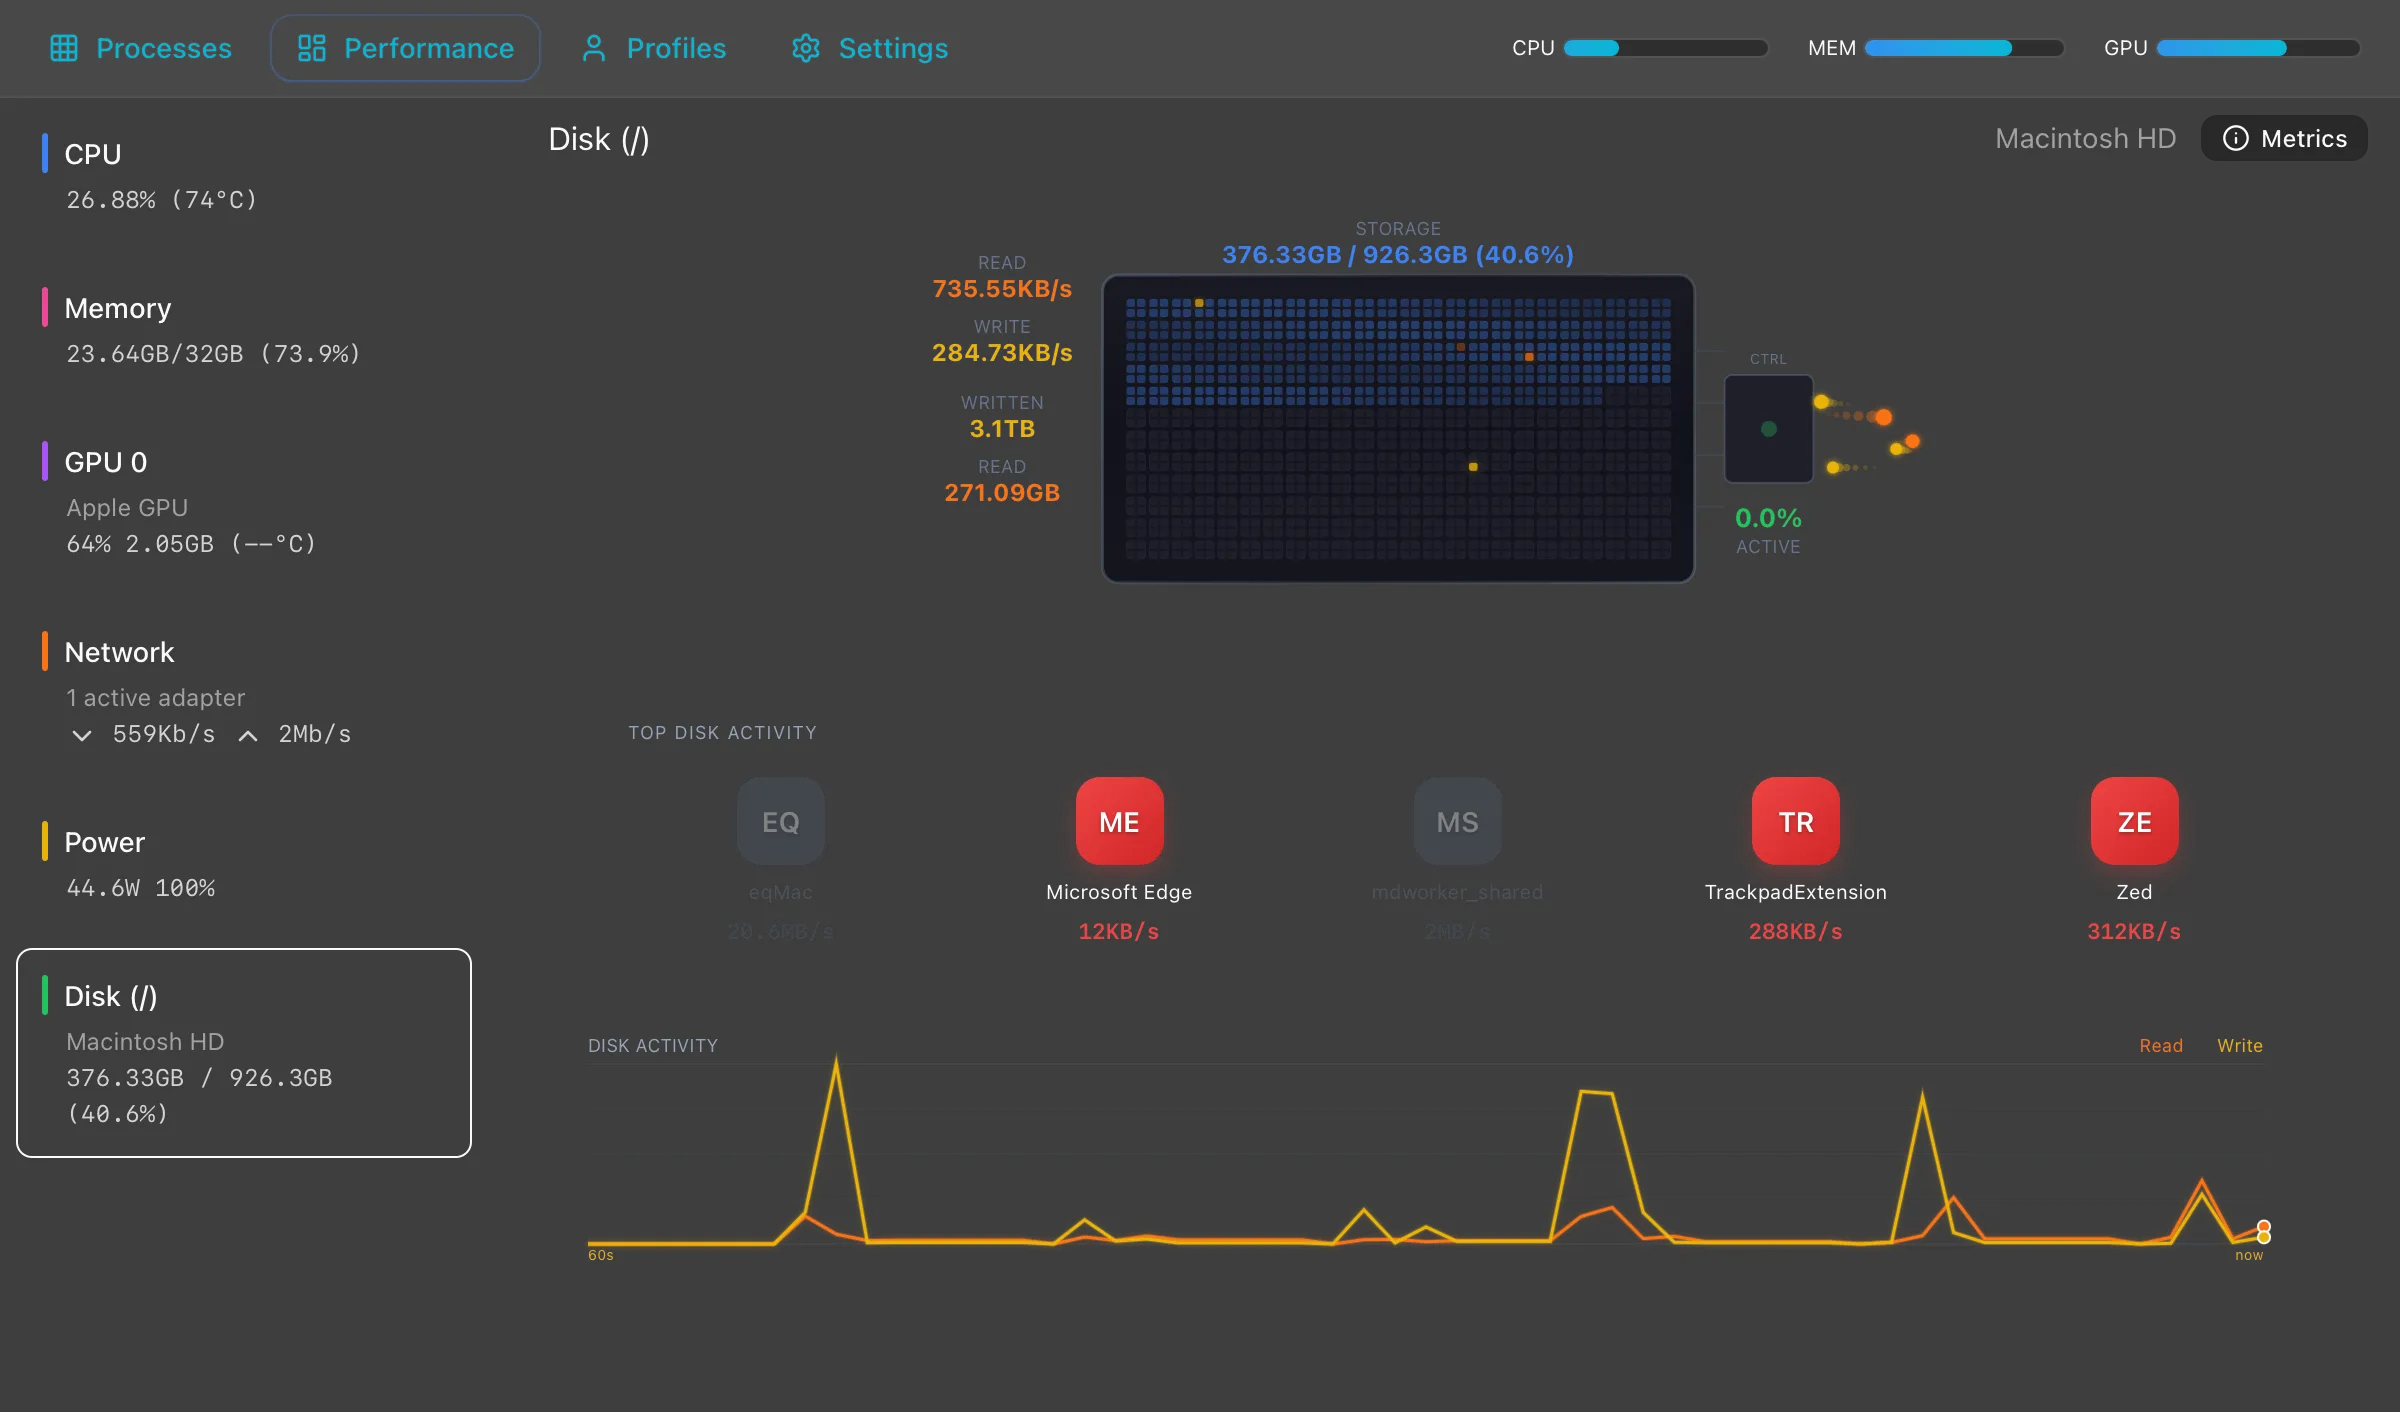Open the Profiles tab
2400x1412 pixels.
pyautogui.click(x=653, y=47)
